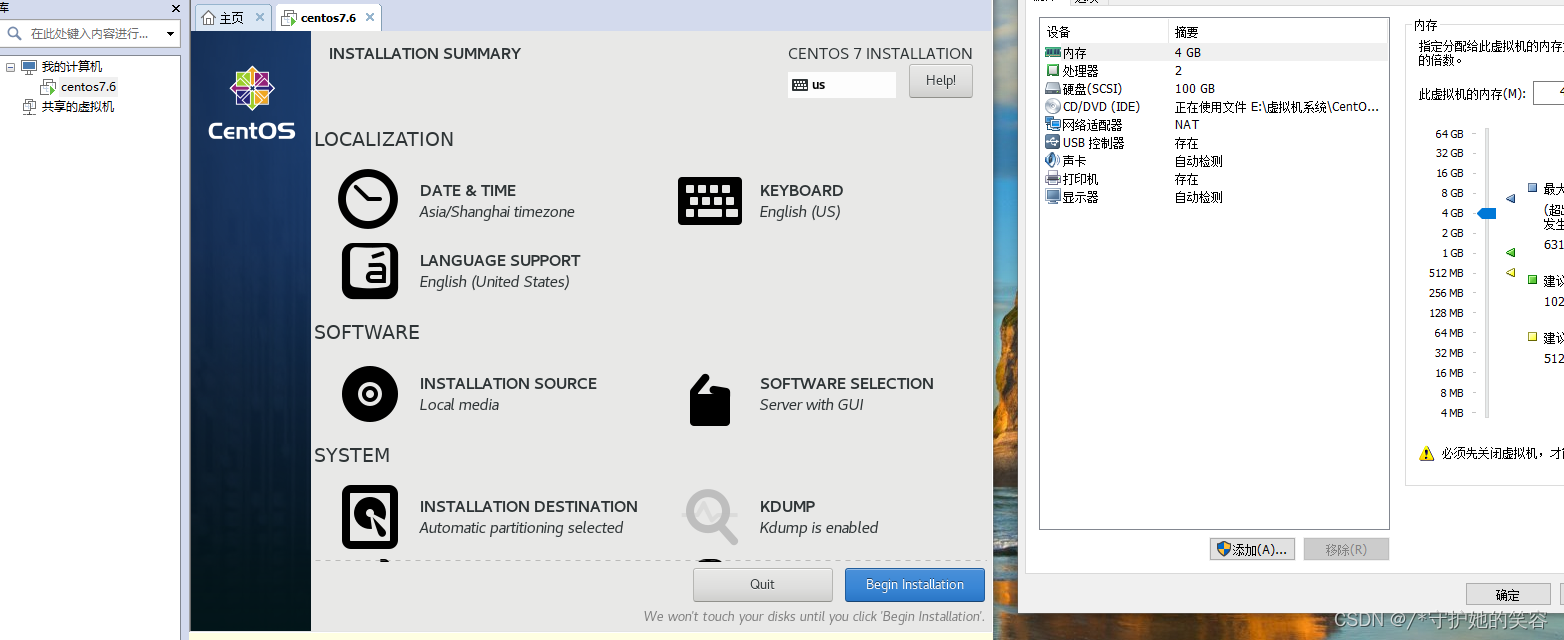Click the 打印机 printer icon
This screenshot has width=1564, height=640.
(1052, 178)
